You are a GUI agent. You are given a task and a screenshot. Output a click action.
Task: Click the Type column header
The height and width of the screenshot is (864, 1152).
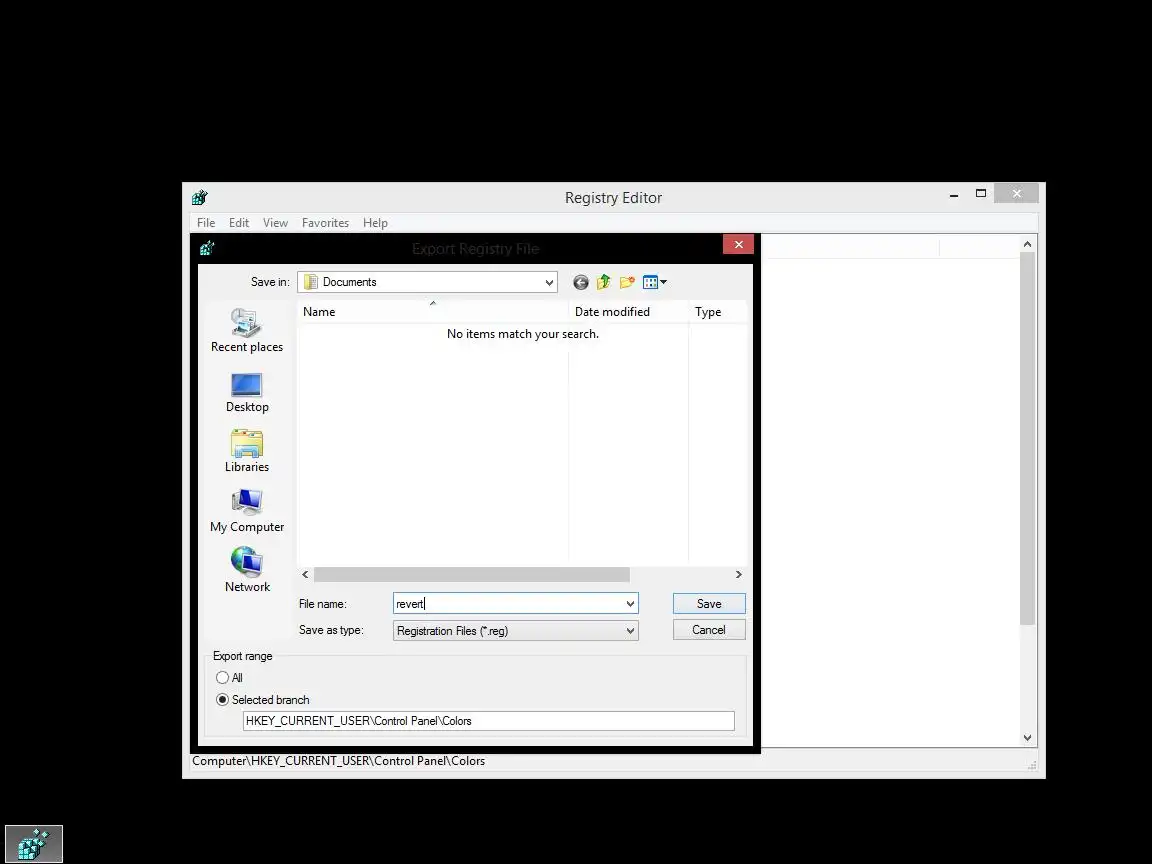717,312
